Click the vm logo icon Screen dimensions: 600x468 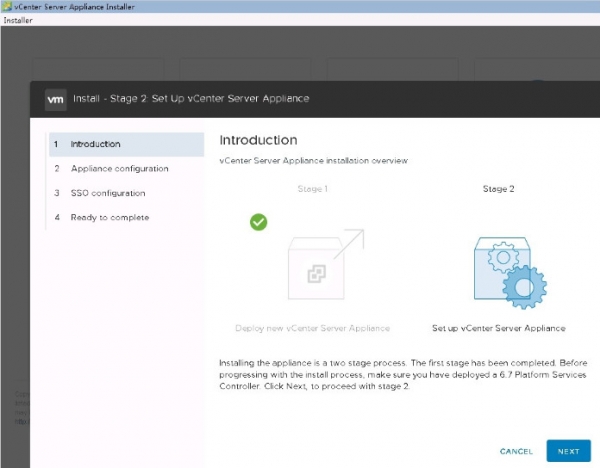point(55,100)
